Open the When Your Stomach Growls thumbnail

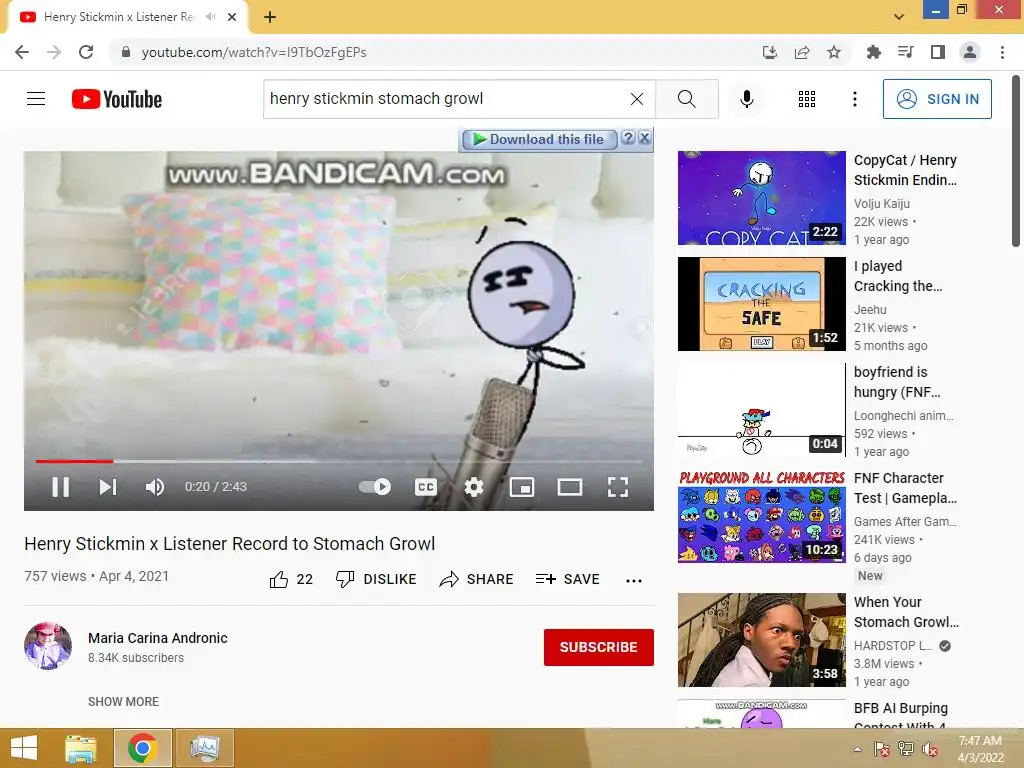(761, 640)
